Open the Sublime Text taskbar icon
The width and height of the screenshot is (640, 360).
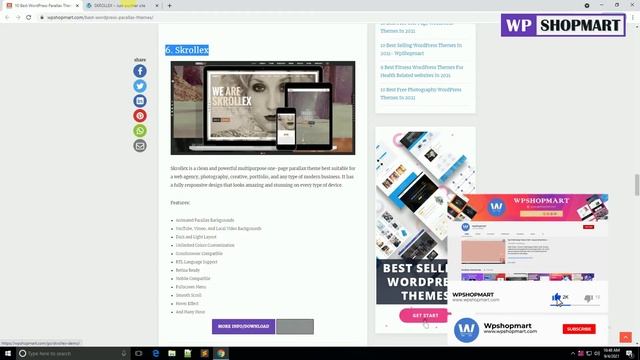click(x=204, y=353)
